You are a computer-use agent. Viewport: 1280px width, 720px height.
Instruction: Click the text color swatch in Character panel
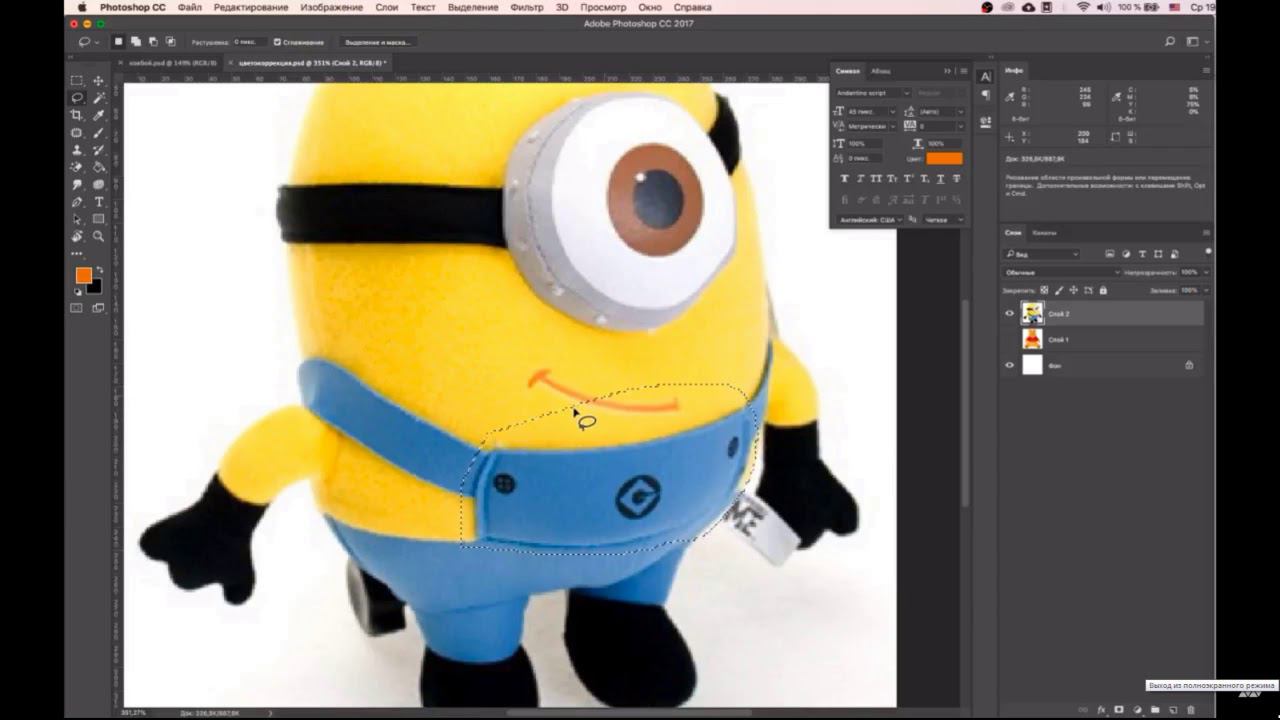point(944,158)
